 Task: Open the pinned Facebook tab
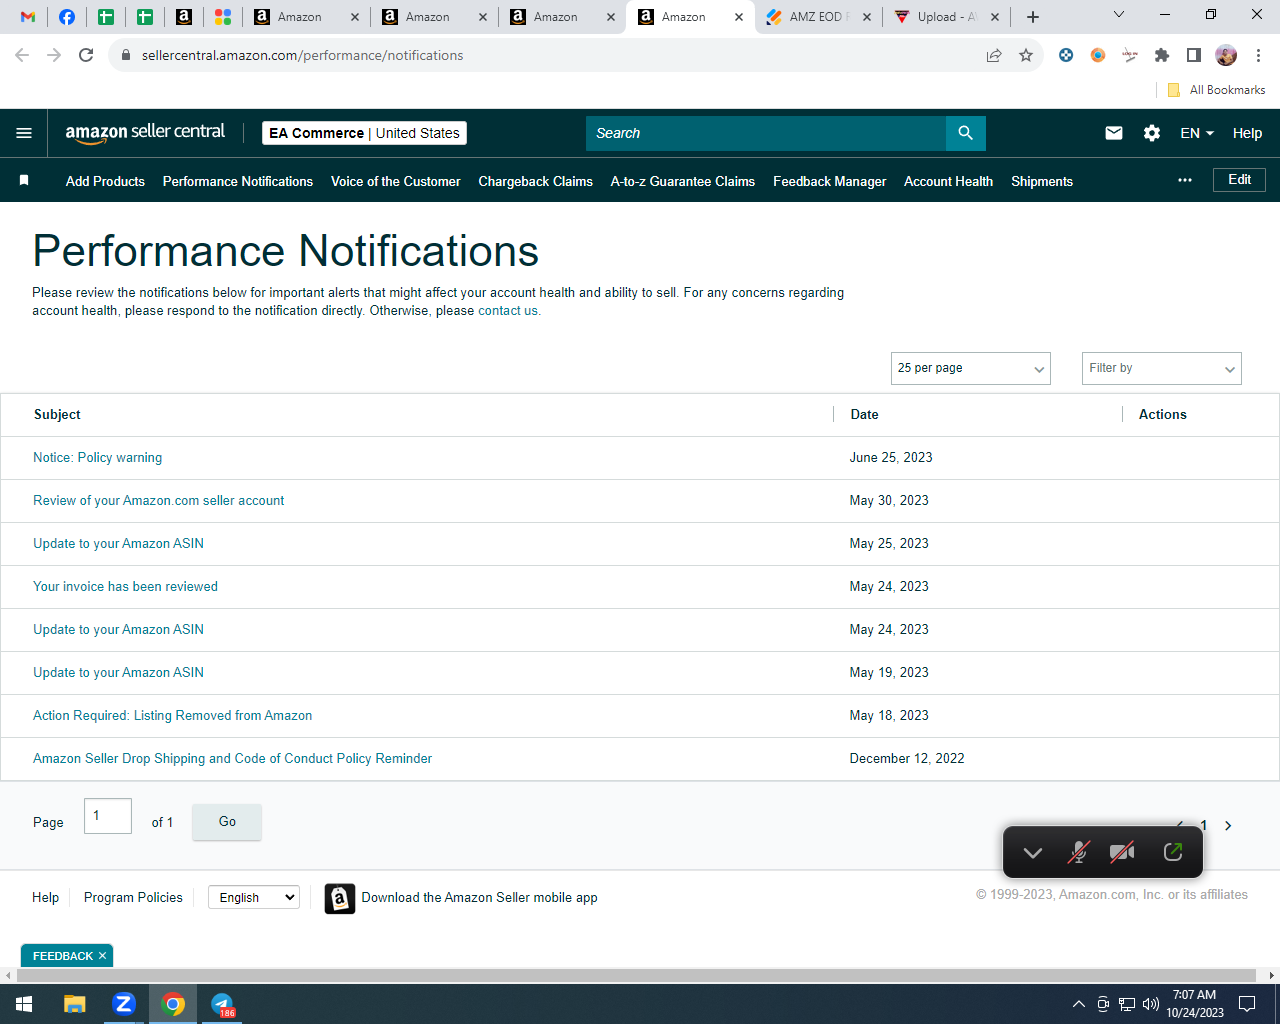pos(67,17)
